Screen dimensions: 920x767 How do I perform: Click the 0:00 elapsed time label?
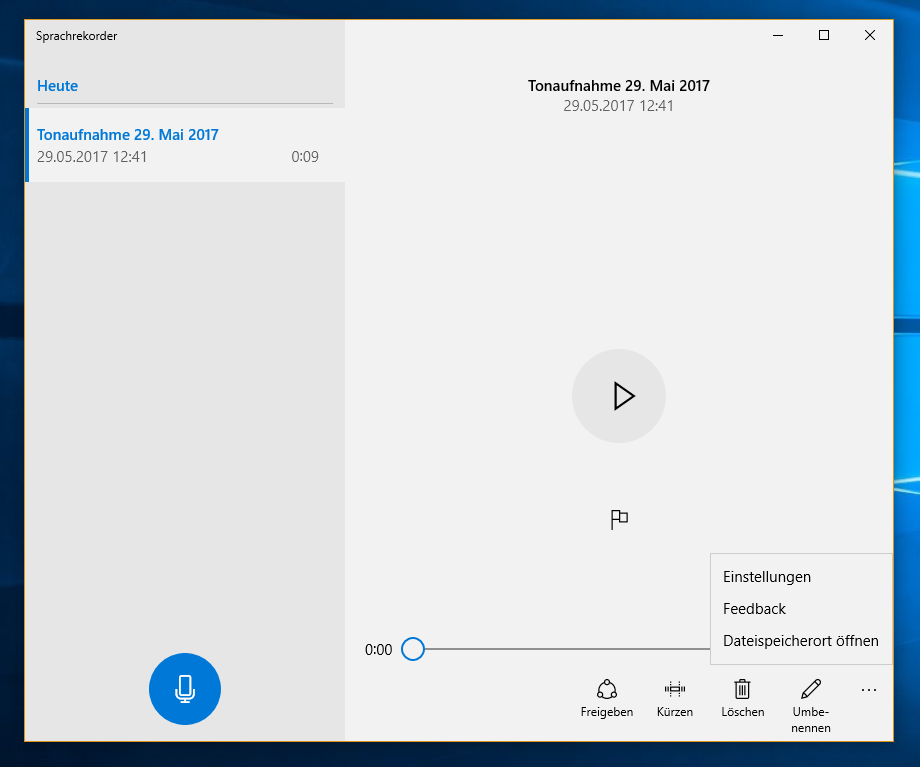(379, 650)
